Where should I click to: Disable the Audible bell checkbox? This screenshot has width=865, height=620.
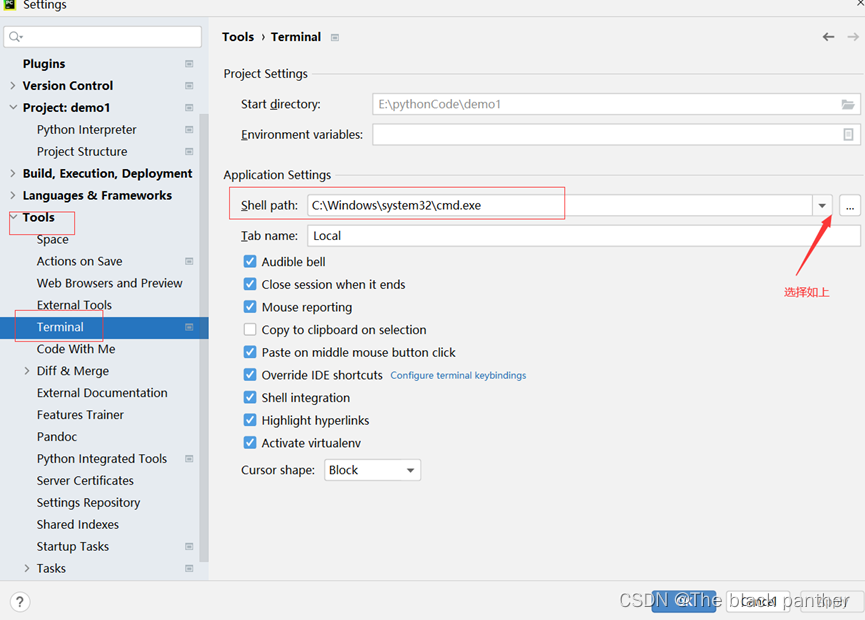250,262
